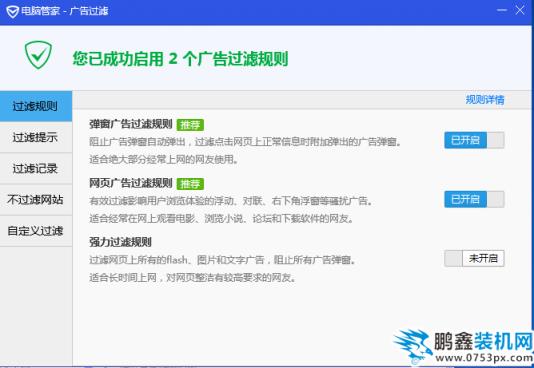Switch to the 过滤记录 tab
Viewport: 534px width, 368px height.
[x=36, y=169]
